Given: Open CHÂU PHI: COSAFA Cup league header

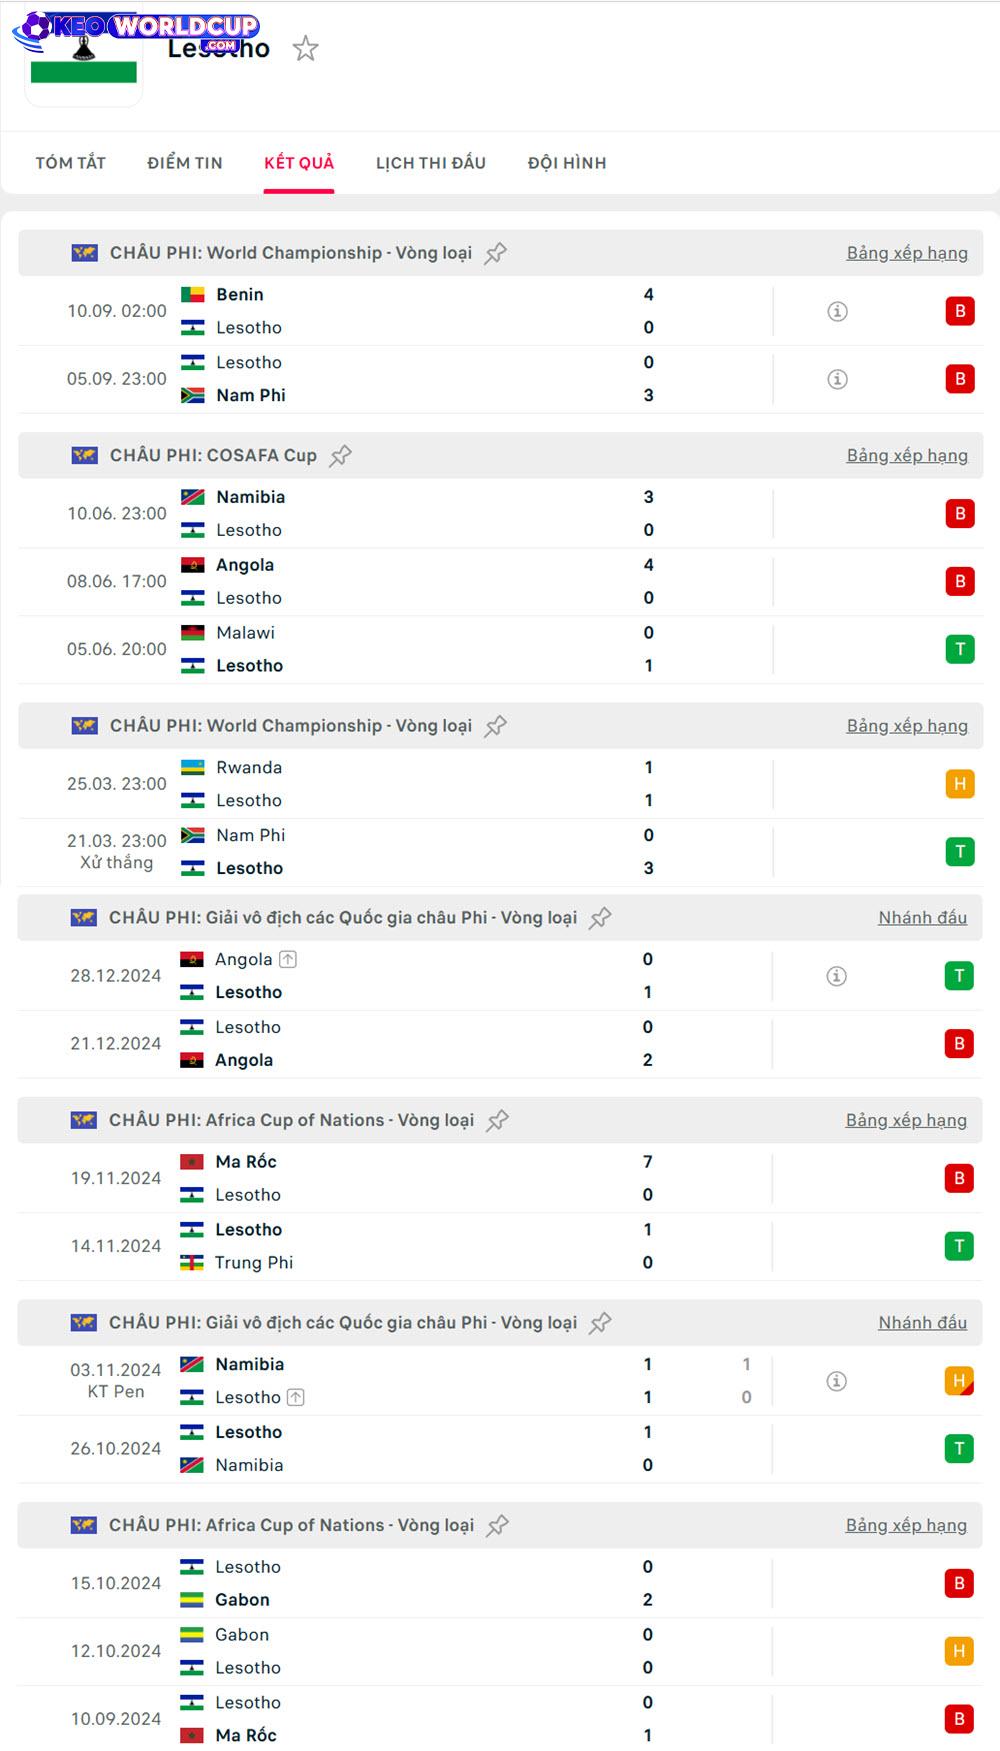Looking at the screenshot, I should (213, 456).
